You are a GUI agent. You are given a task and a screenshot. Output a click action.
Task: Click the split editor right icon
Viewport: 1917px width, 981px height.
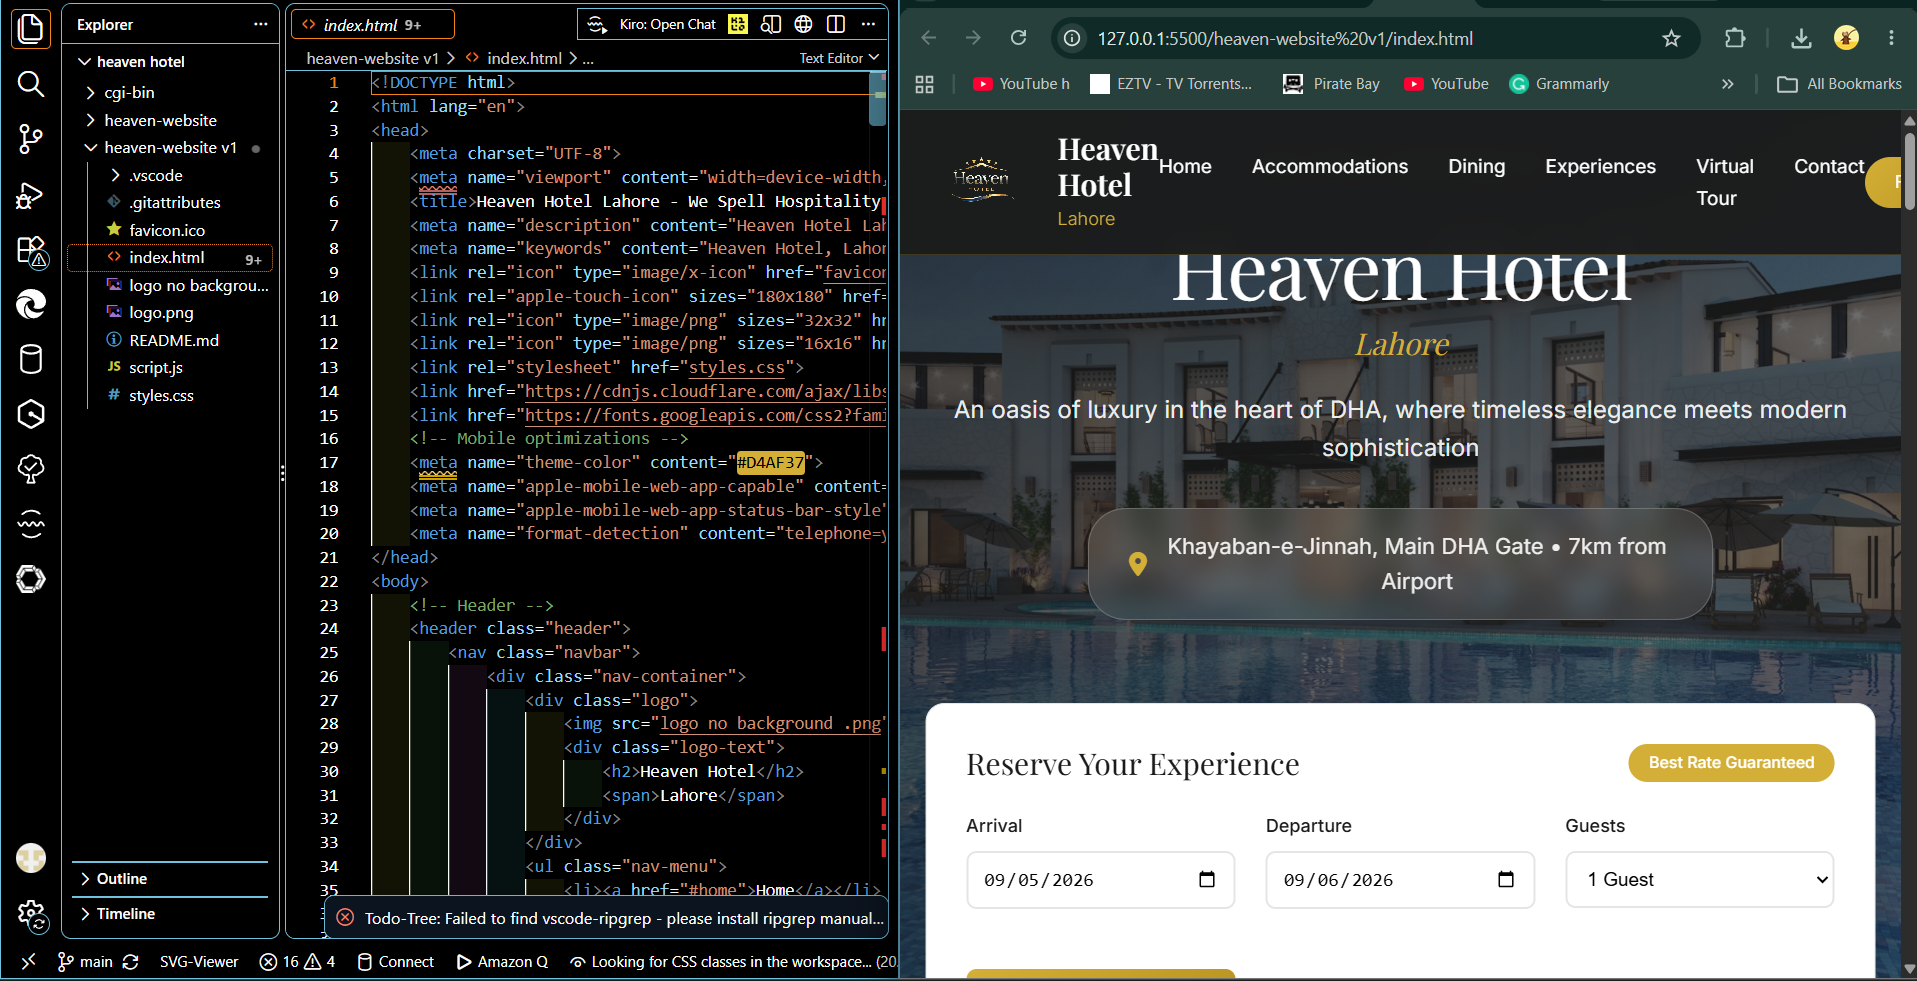836,24
